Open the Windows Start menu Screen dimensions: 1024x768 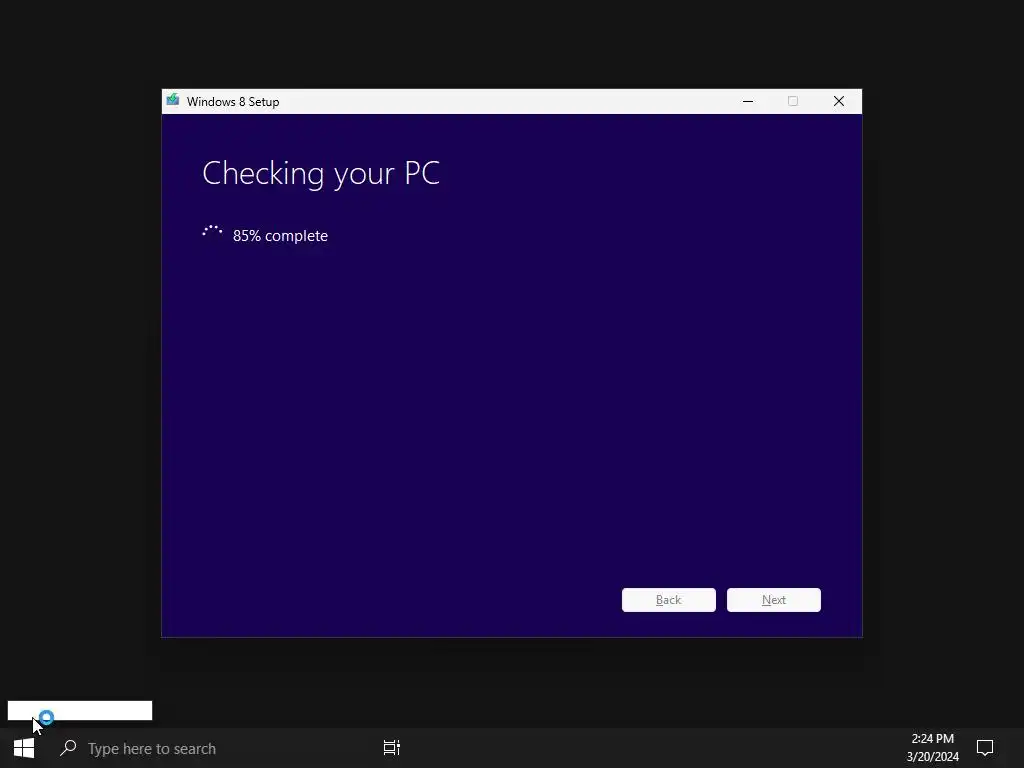click(x=24, y=748)
